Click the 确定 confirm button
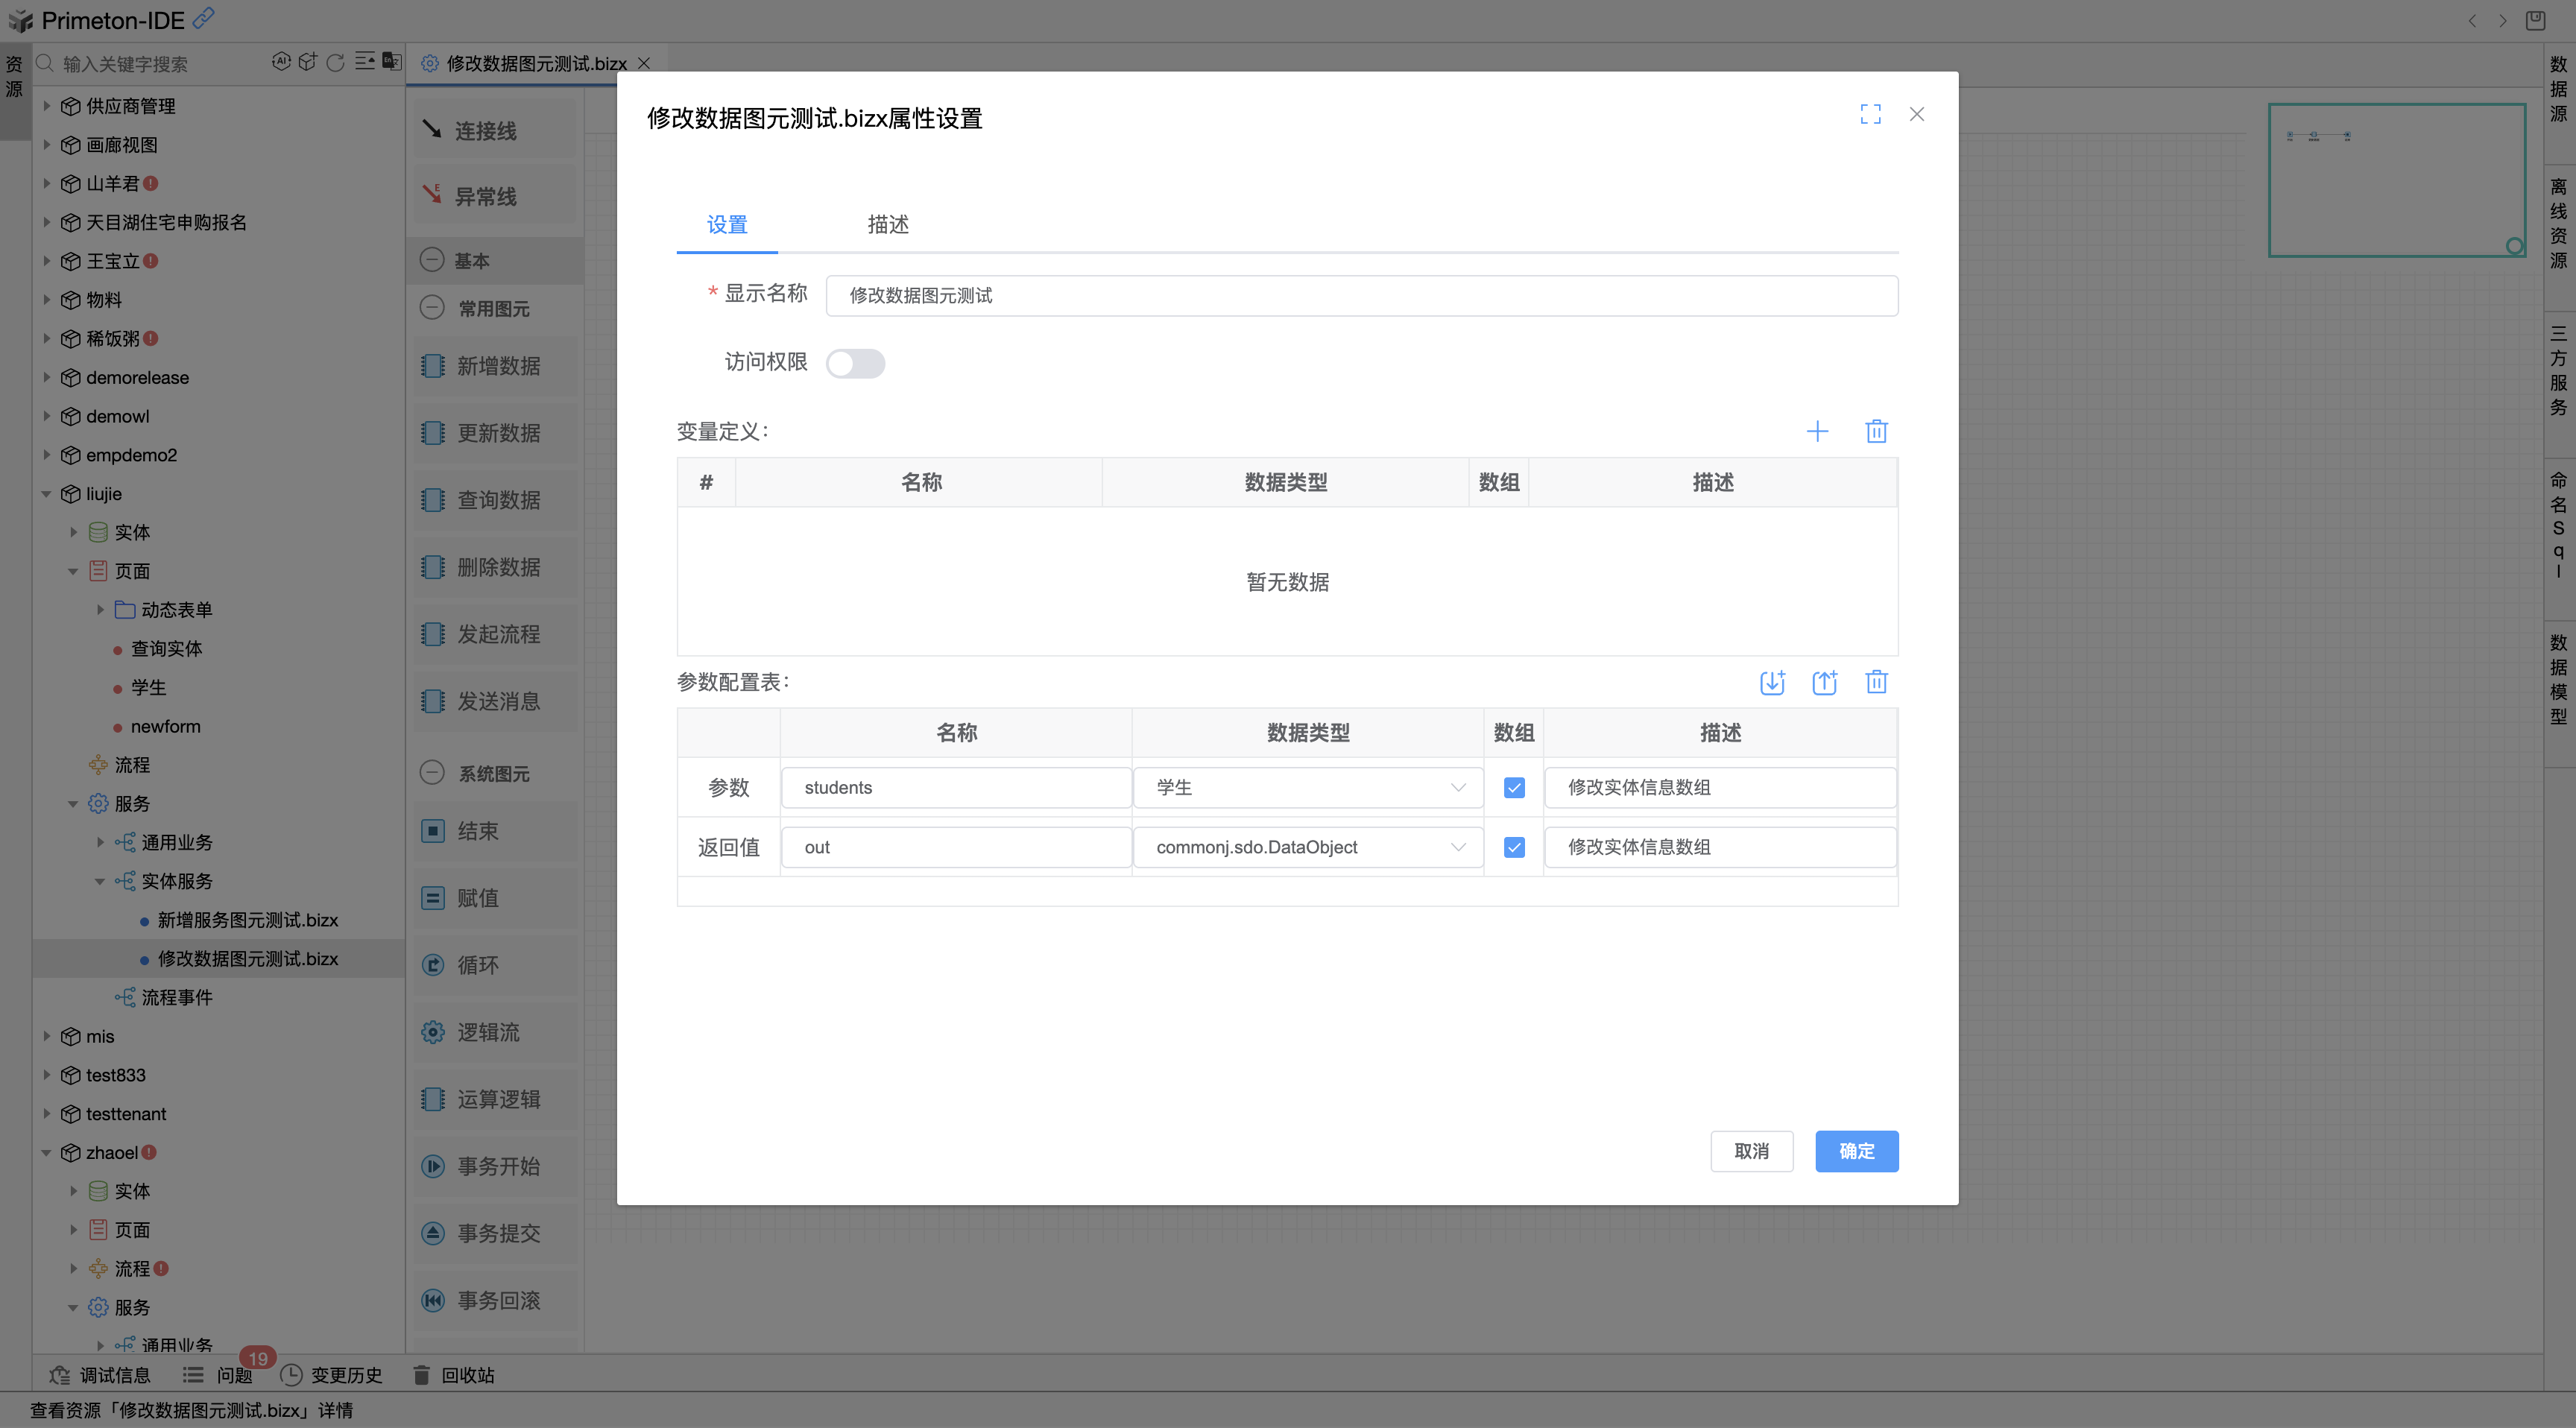Viewport: 2576px width, 1428px height. click(x=1856, y=1151)
